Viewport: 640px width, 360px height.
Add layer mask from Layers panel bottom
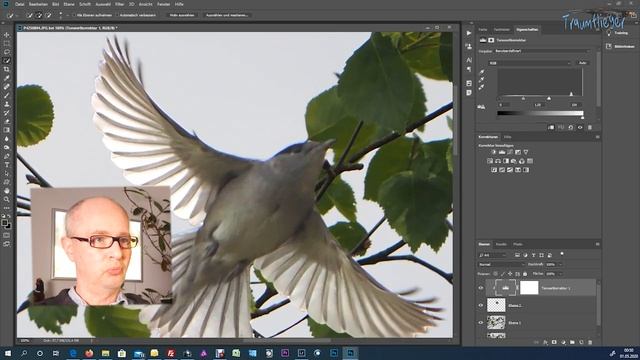(x=554, y=342)
